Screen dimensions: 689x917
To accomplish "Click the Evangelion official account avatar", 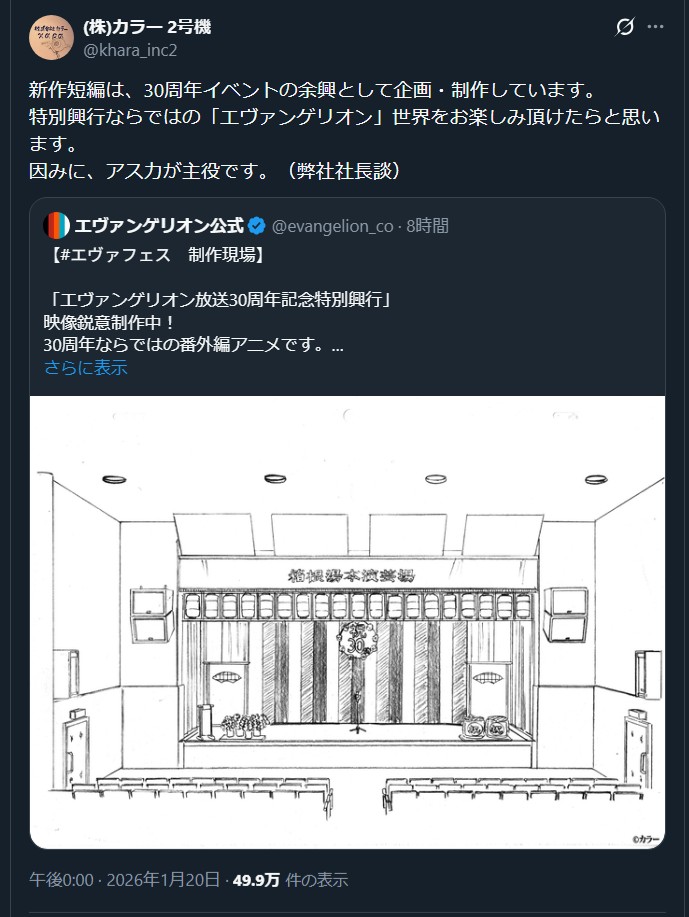I will coord(57,226).
